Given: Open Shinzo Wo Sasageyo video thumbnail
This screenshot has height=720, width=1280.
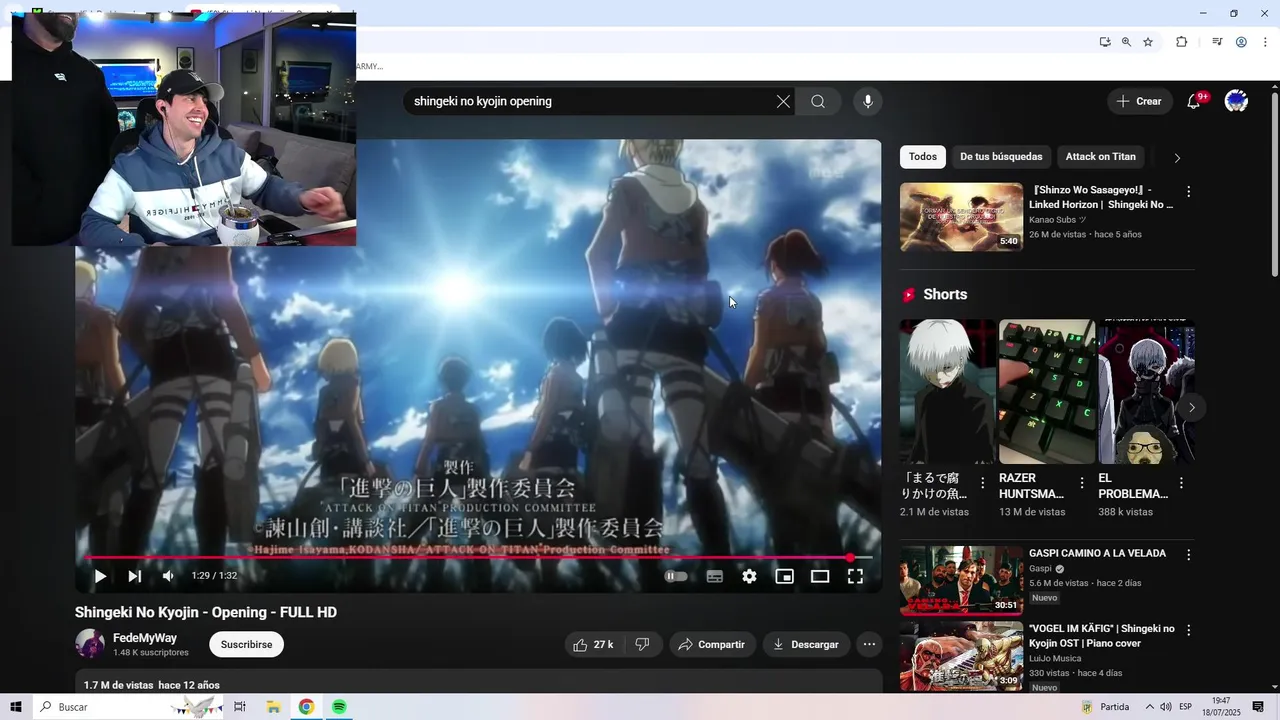Looking at the screenshot, I should click(961, 217).
